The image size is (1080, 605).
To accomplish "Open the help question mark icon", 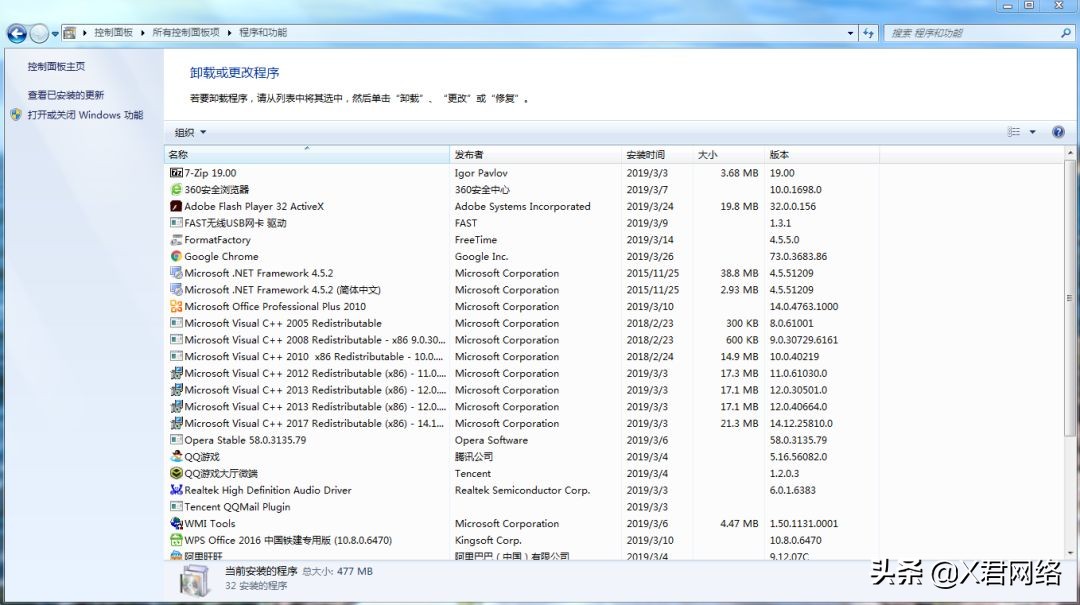I will click(1058, 131).
